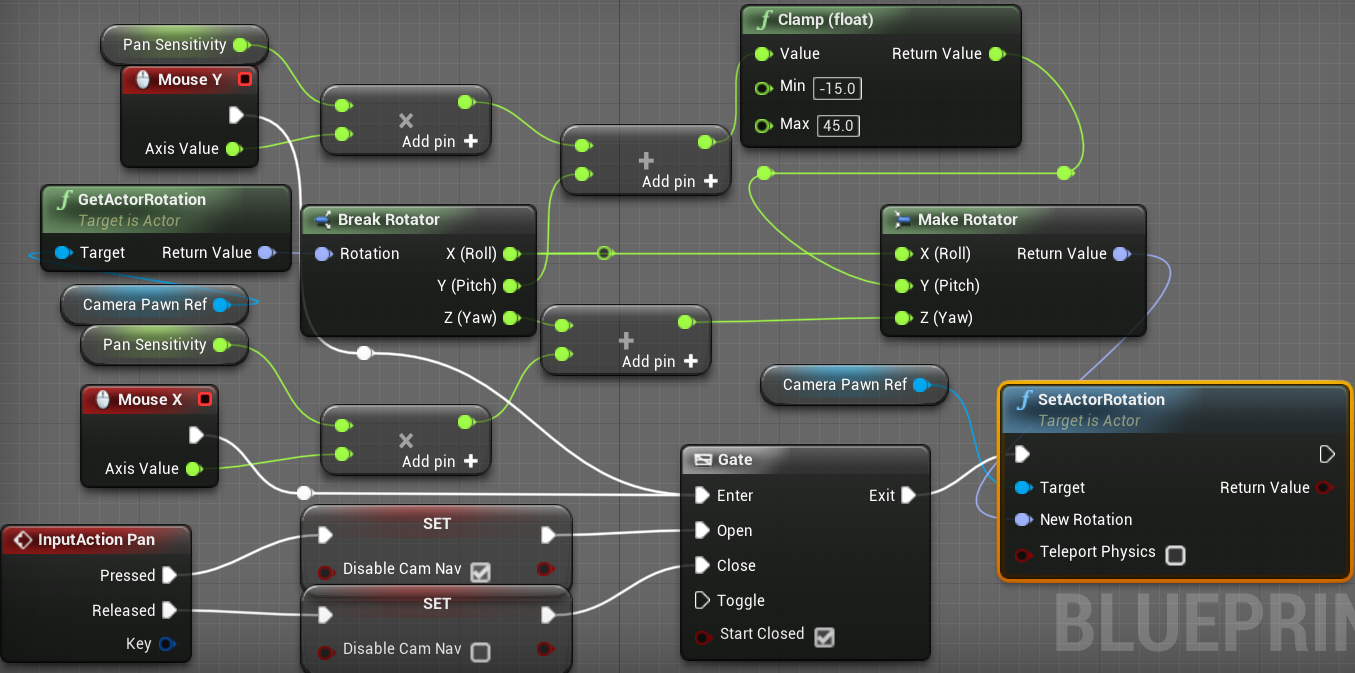
Task: Click the Mouse Y axis event icon
Action: coord(142,80)
